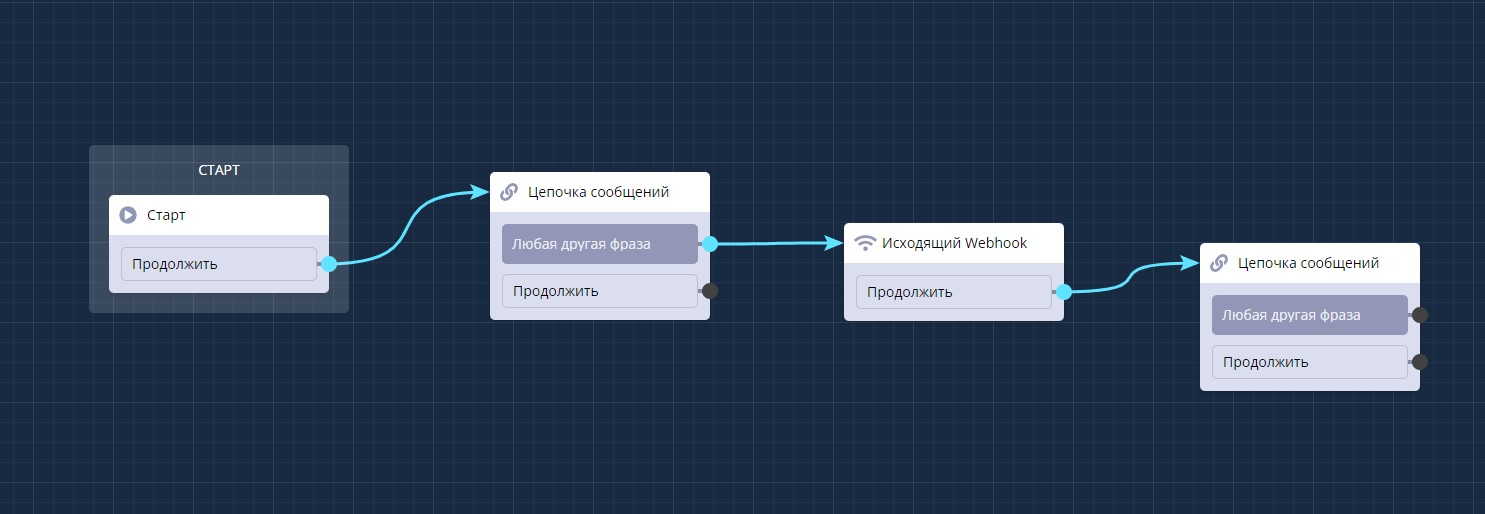The image size is (1485, 514).
Task: Click the dark connector of Продолжить in the last chain node
Action: click(x=1419, y=362)
